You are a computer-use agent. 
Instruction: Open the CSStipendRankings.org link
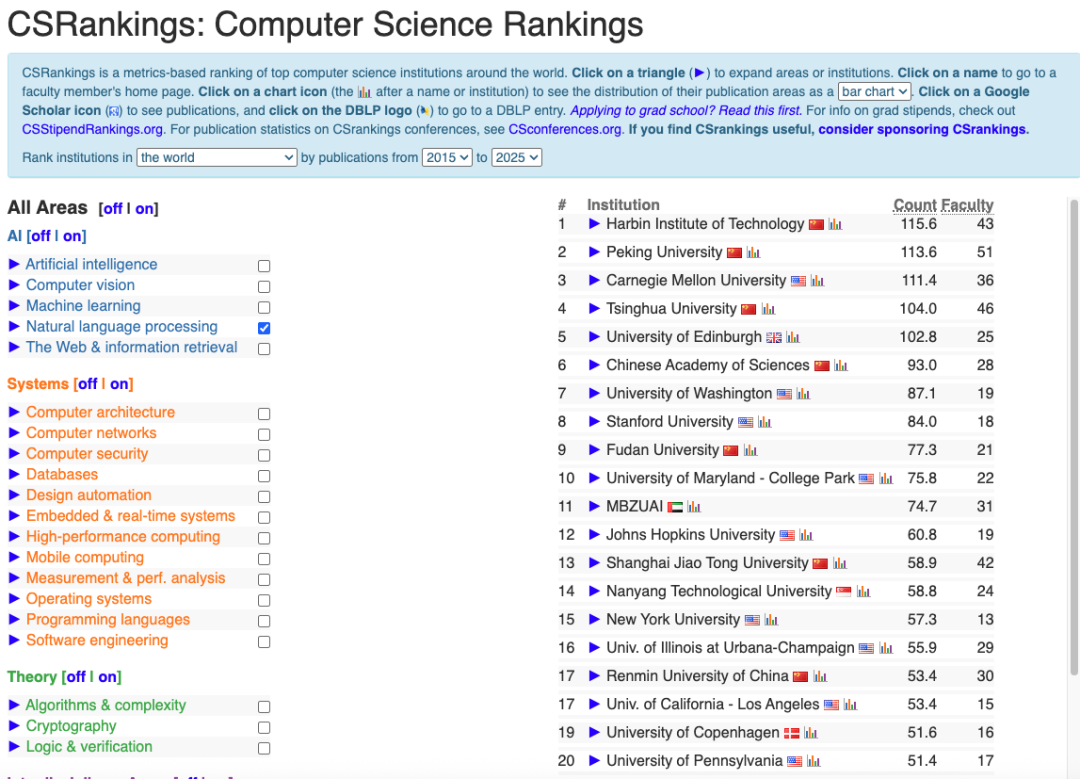click(93, 129)
